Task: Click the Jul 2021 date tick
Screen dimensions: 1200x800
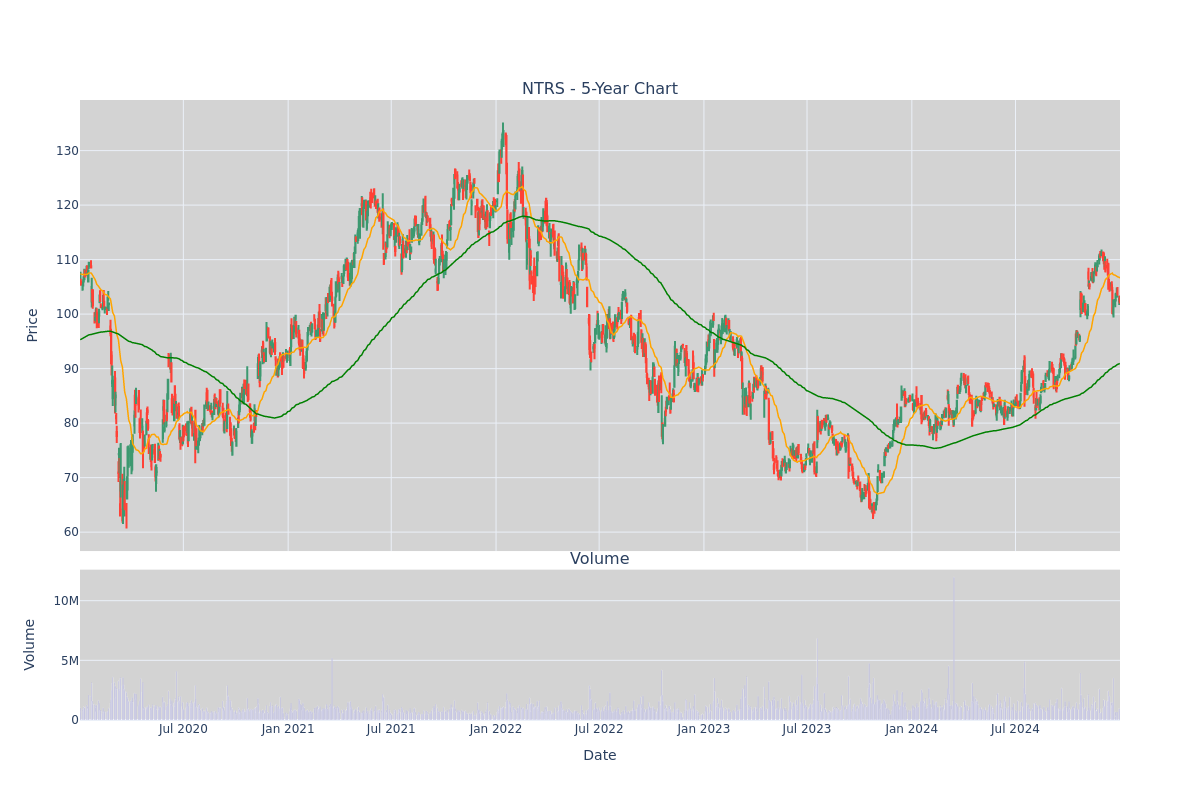Action: tap(391, 729)
